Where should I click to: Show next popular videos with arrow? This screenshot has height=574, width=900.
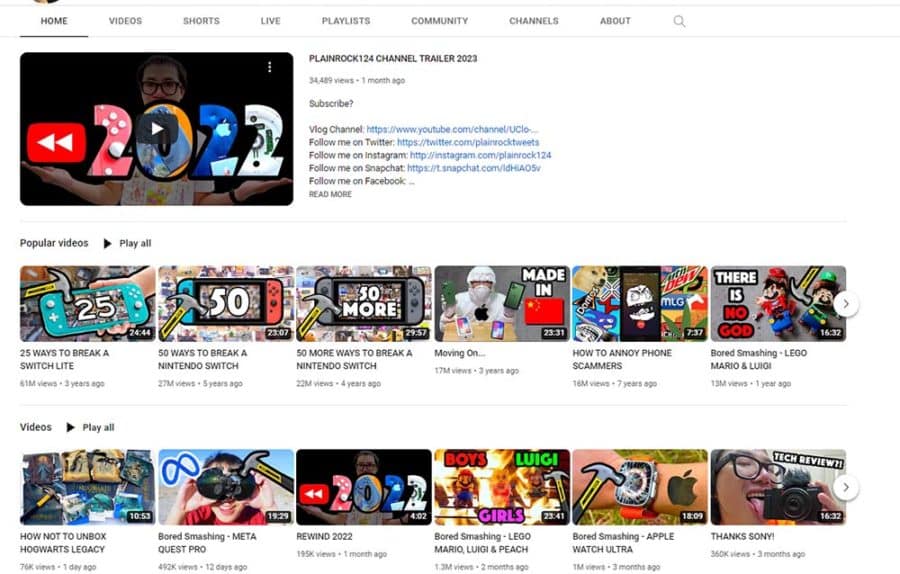coord(845,304)
